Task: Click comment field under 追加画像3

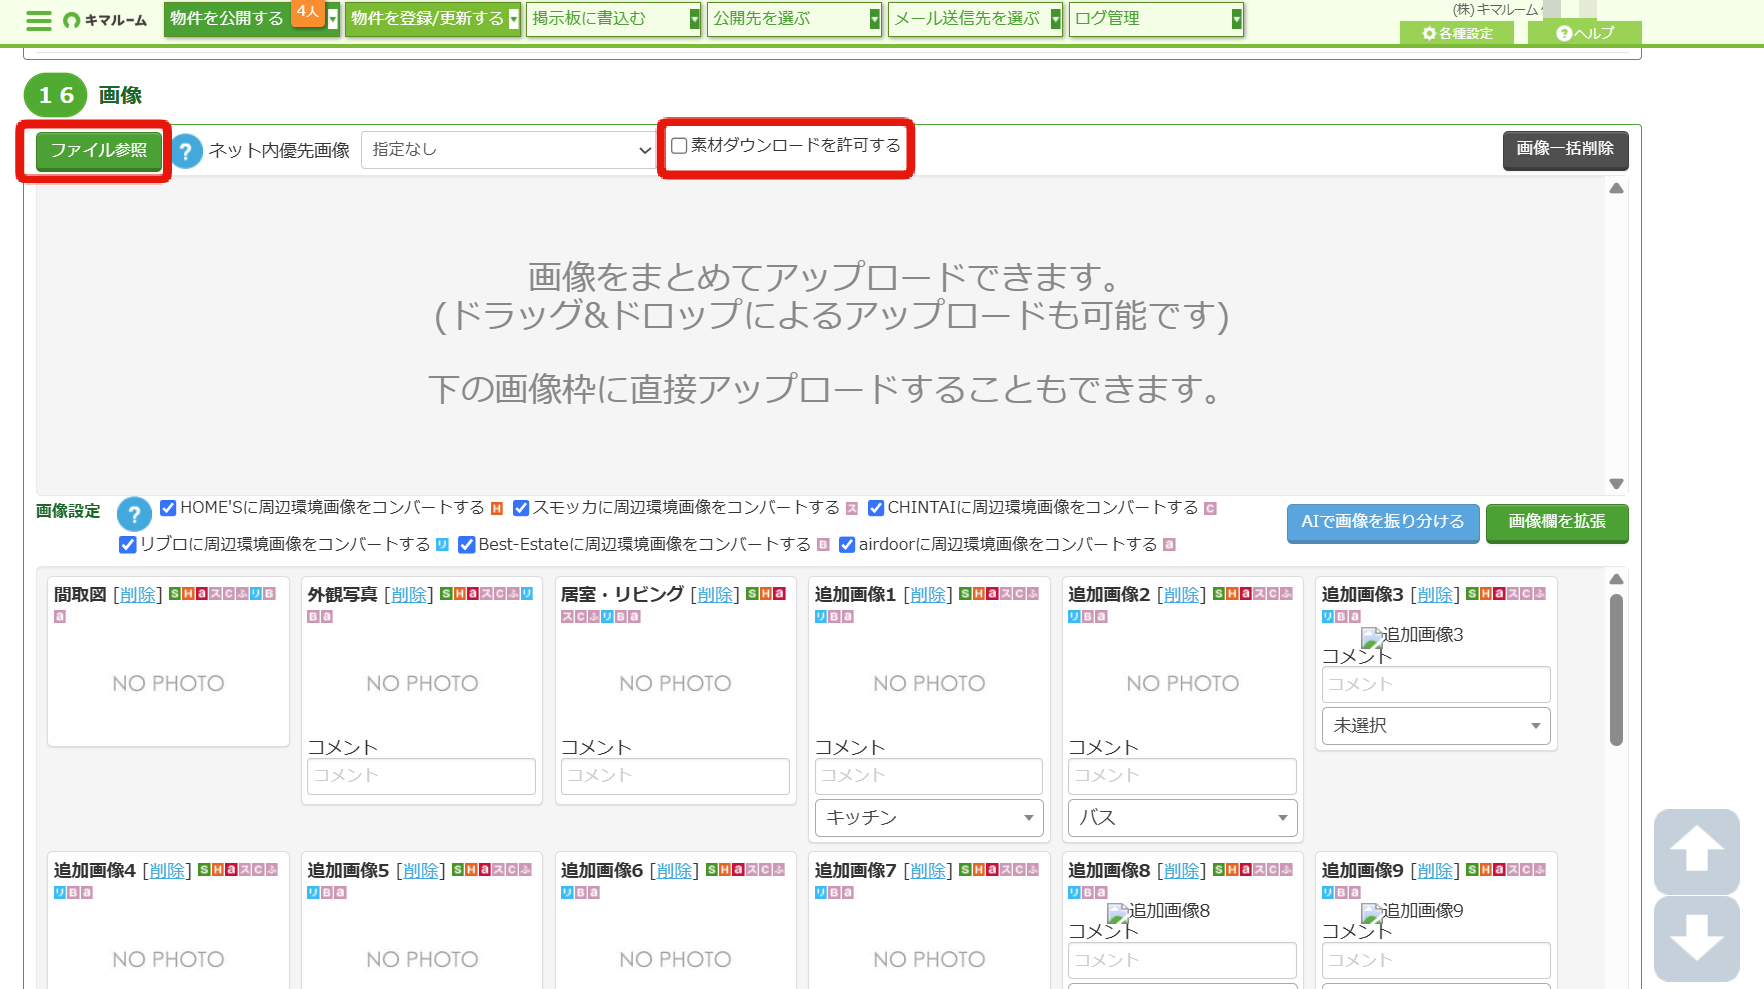Action: coord(1436,685)
